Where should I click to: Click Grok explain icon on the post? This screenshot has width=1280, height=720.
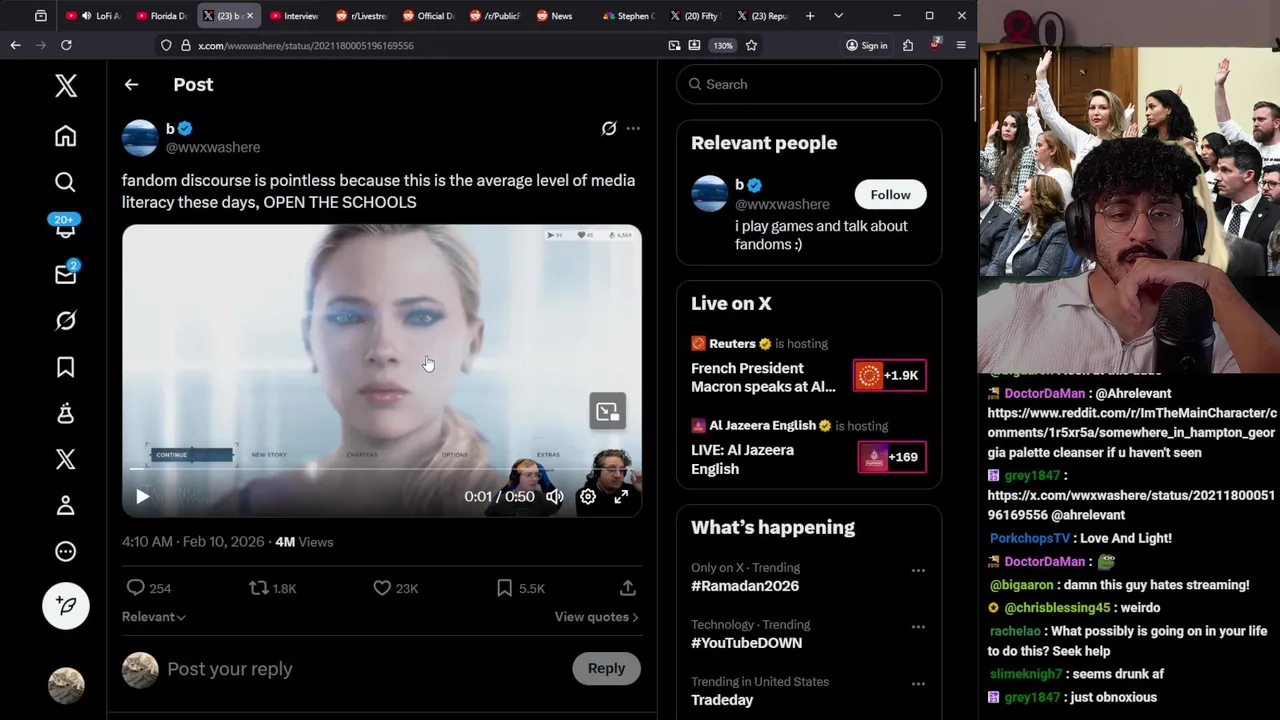[609, 128]
